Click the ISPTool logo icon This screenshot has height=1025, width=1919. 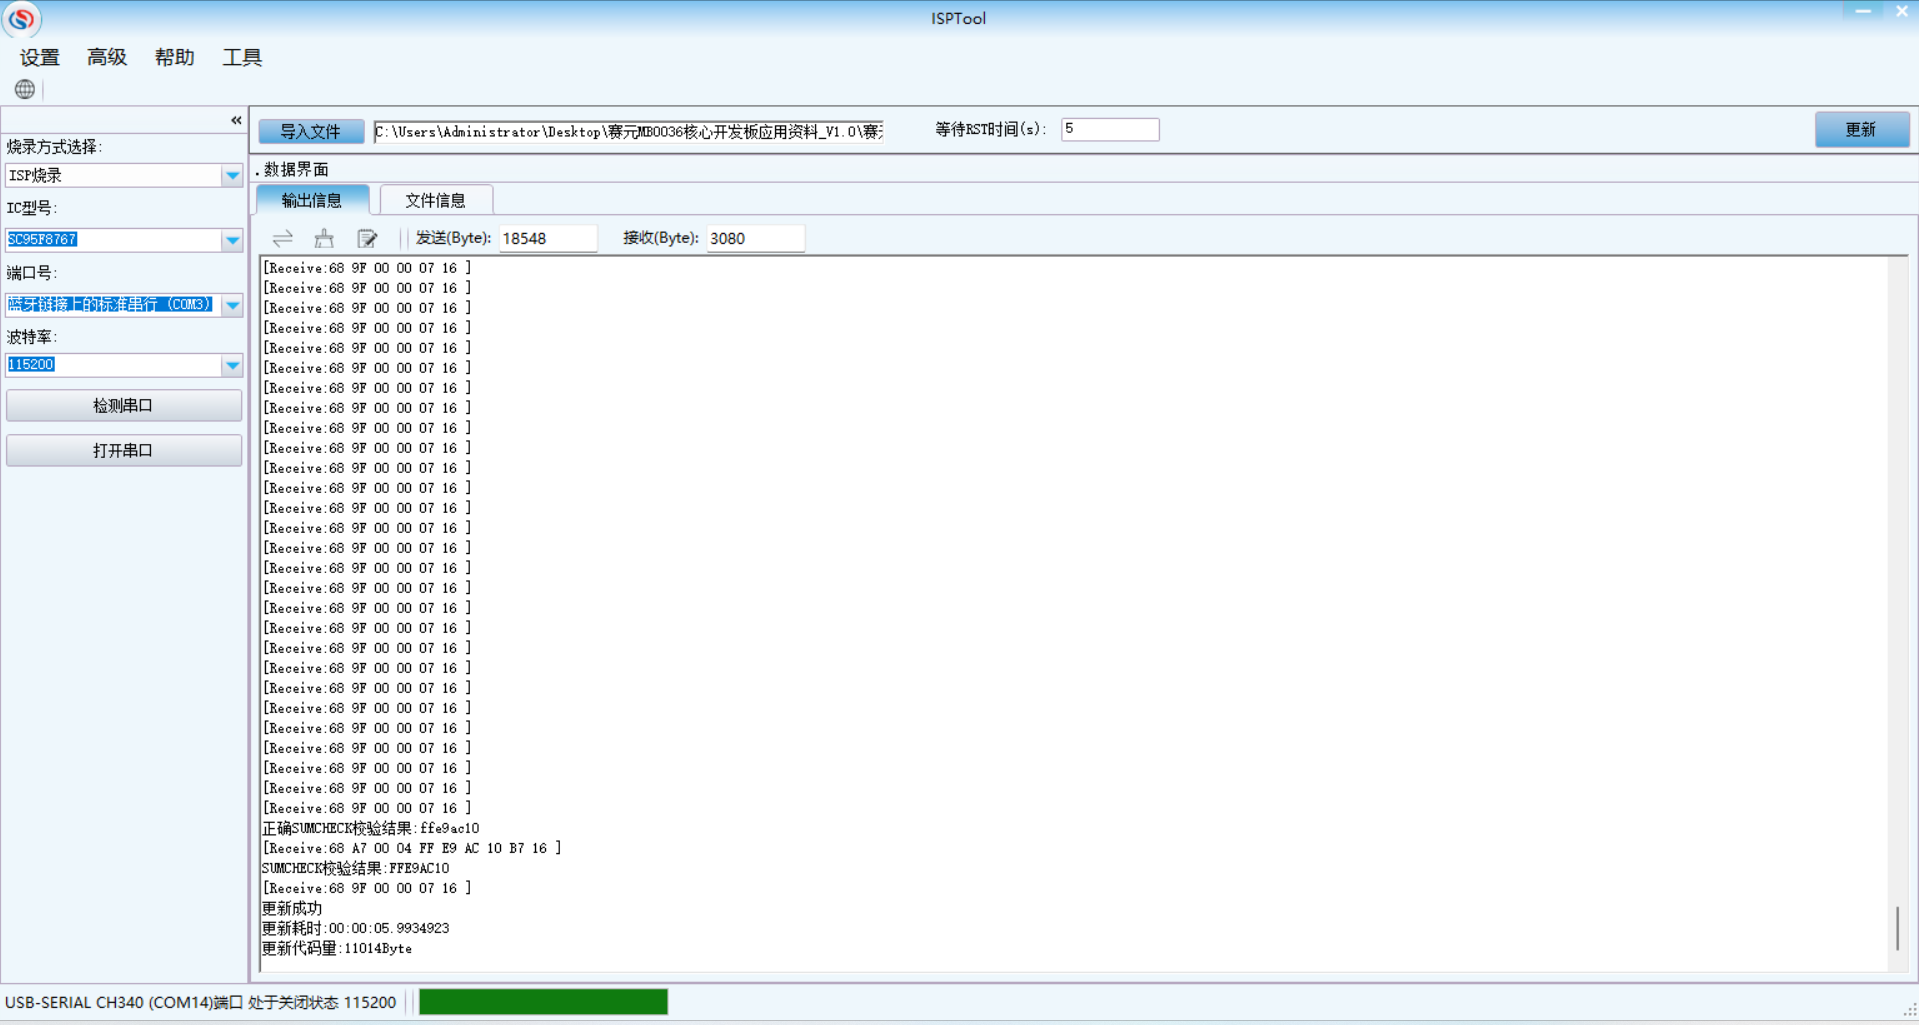21,18
